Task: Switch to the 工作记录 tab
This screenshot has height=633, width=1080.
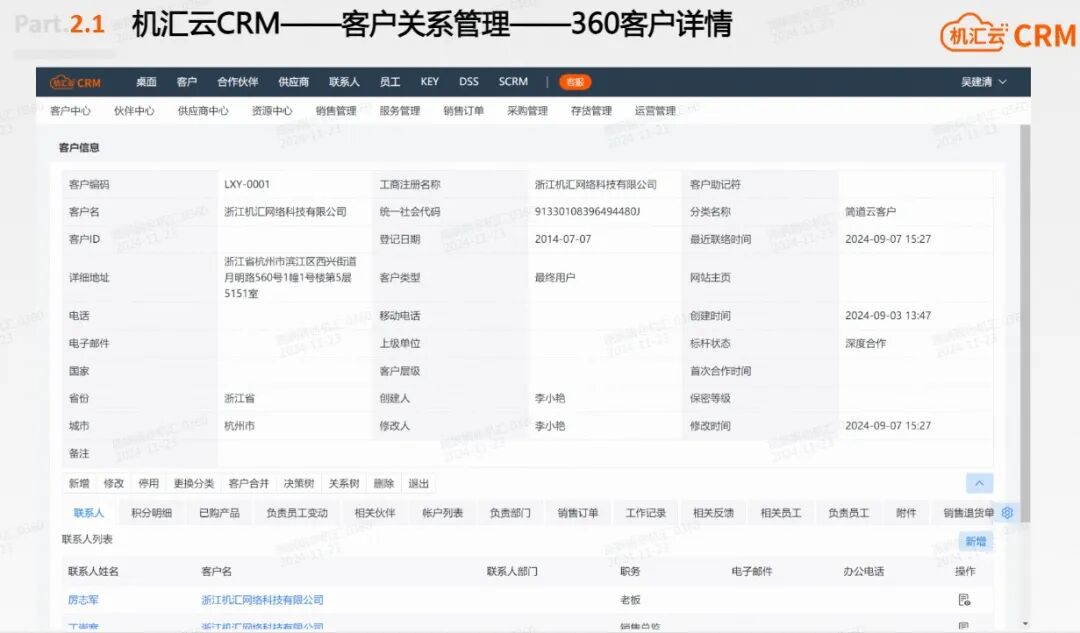Action: [x=646, y=512]
